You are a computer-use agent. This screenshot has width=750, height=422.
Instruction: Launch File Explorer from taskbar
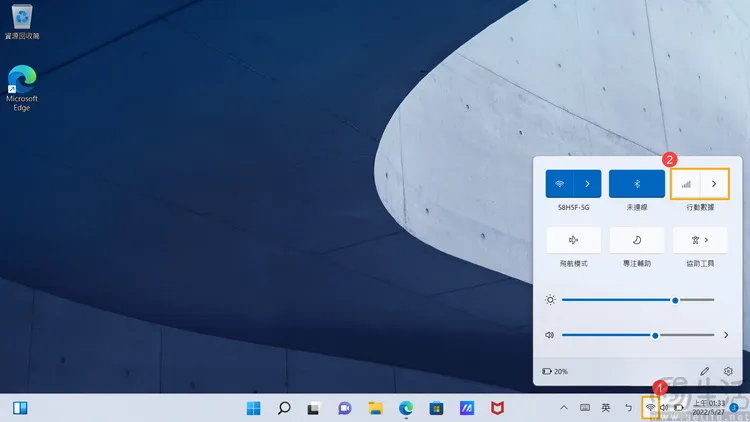(375, 408)
